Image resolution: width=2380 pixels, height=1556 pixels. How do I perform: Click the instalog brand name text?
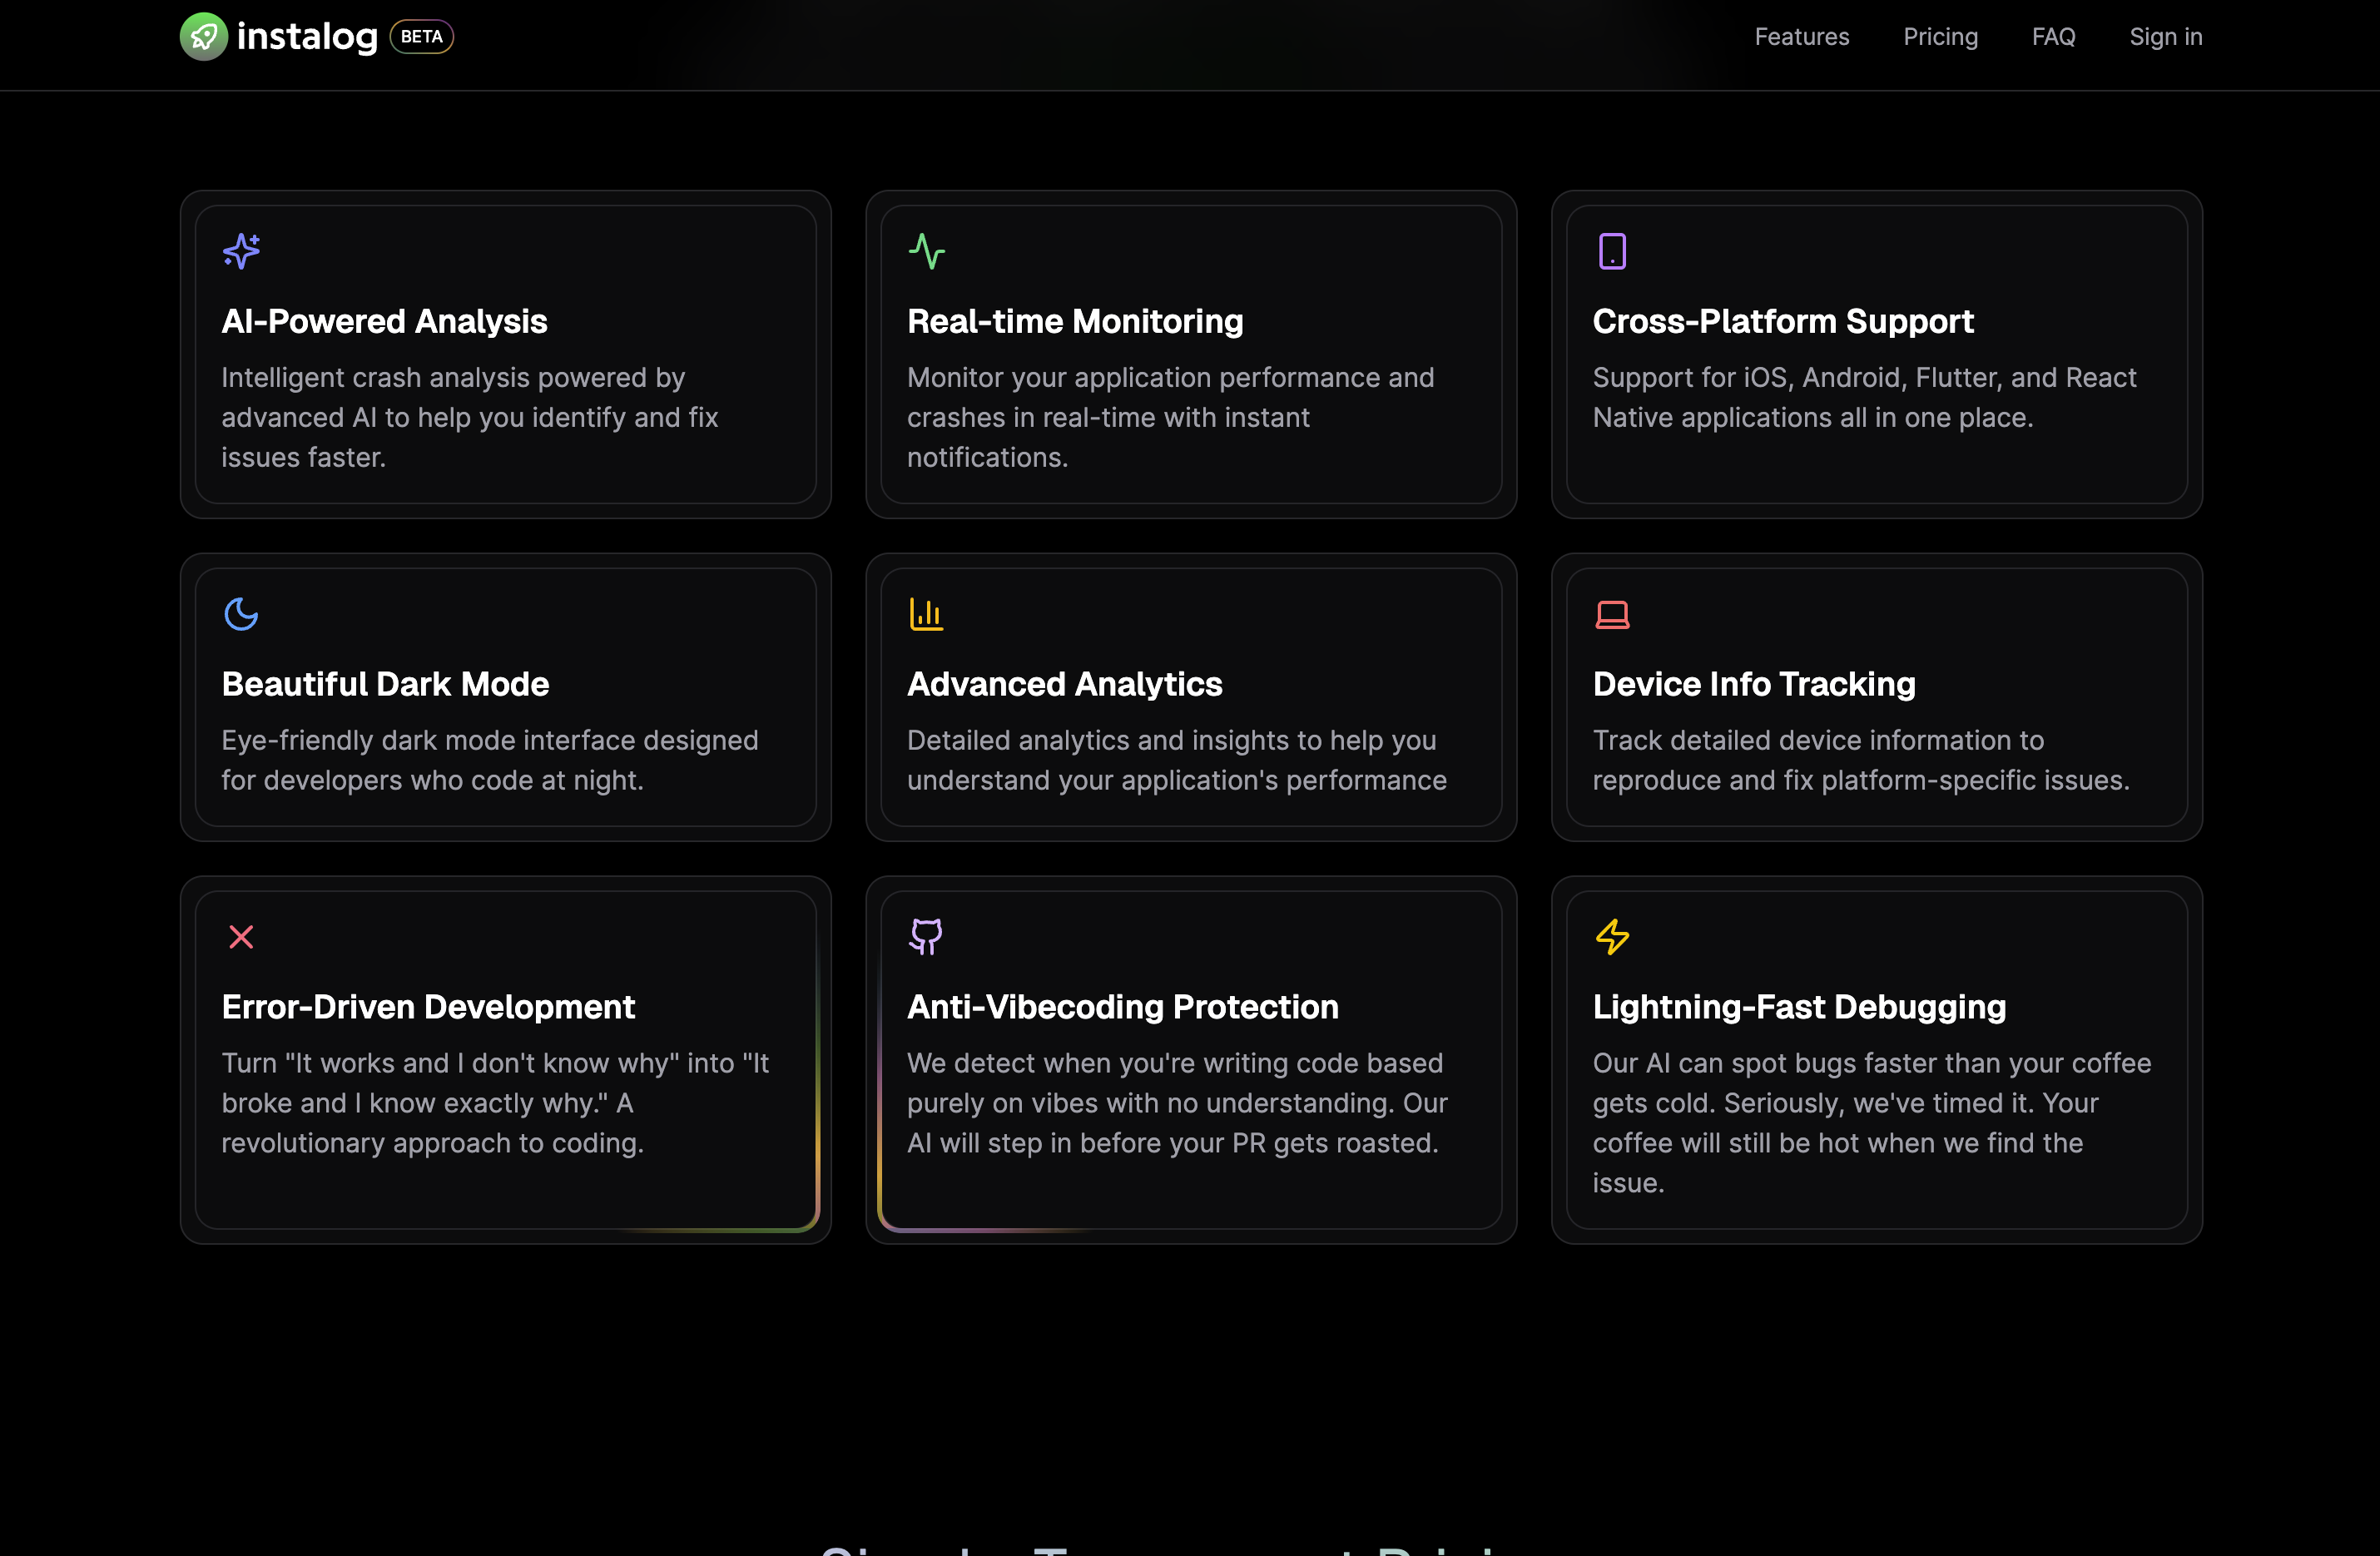tap(307, 37)
